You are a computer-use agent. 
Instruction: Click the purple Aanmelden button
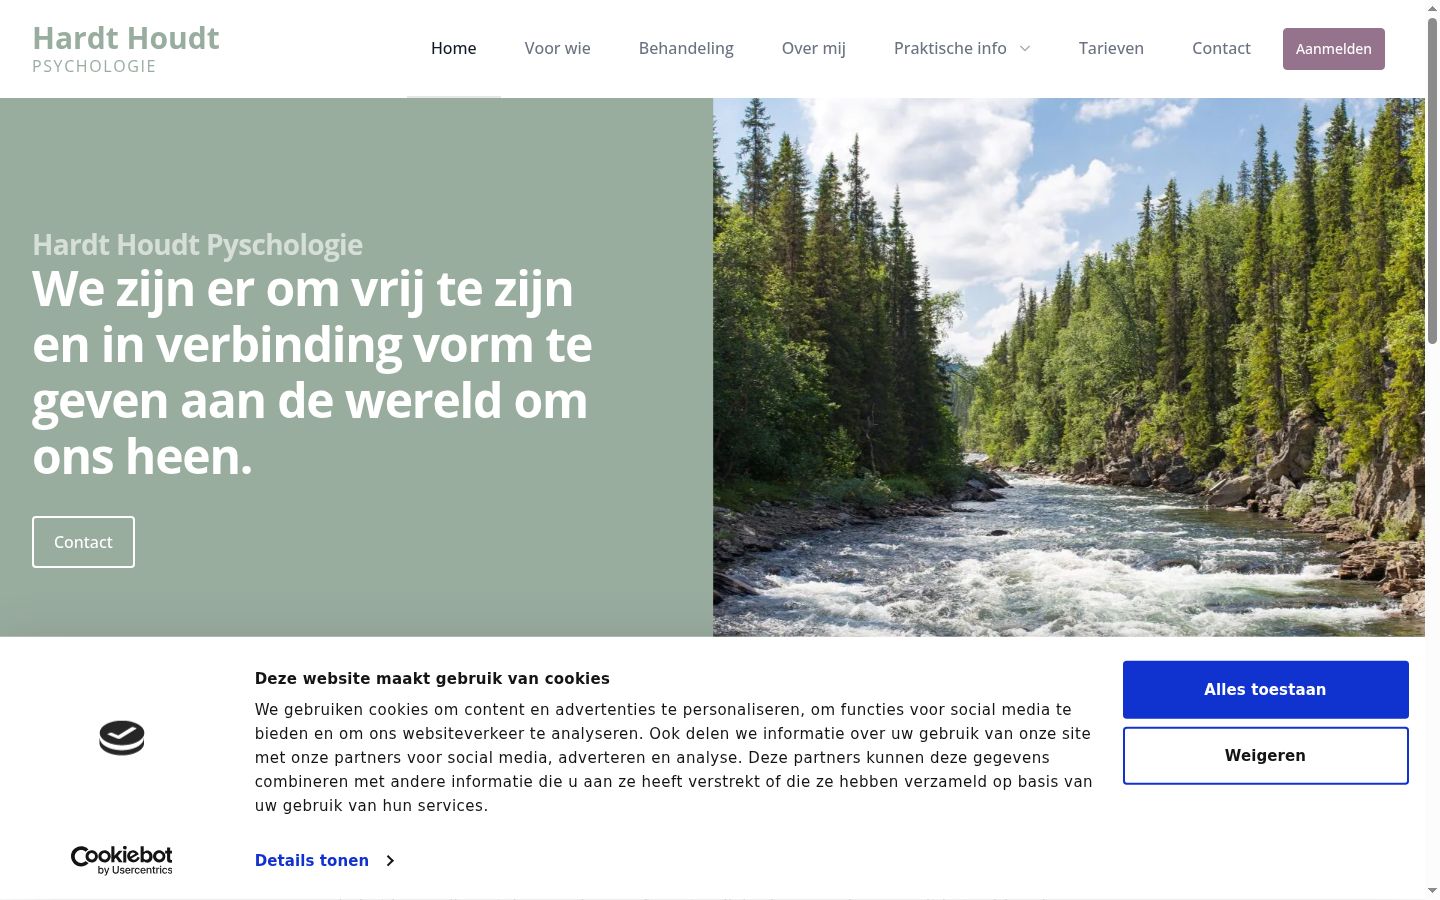pyautogui.click(x=1333, y=49)
